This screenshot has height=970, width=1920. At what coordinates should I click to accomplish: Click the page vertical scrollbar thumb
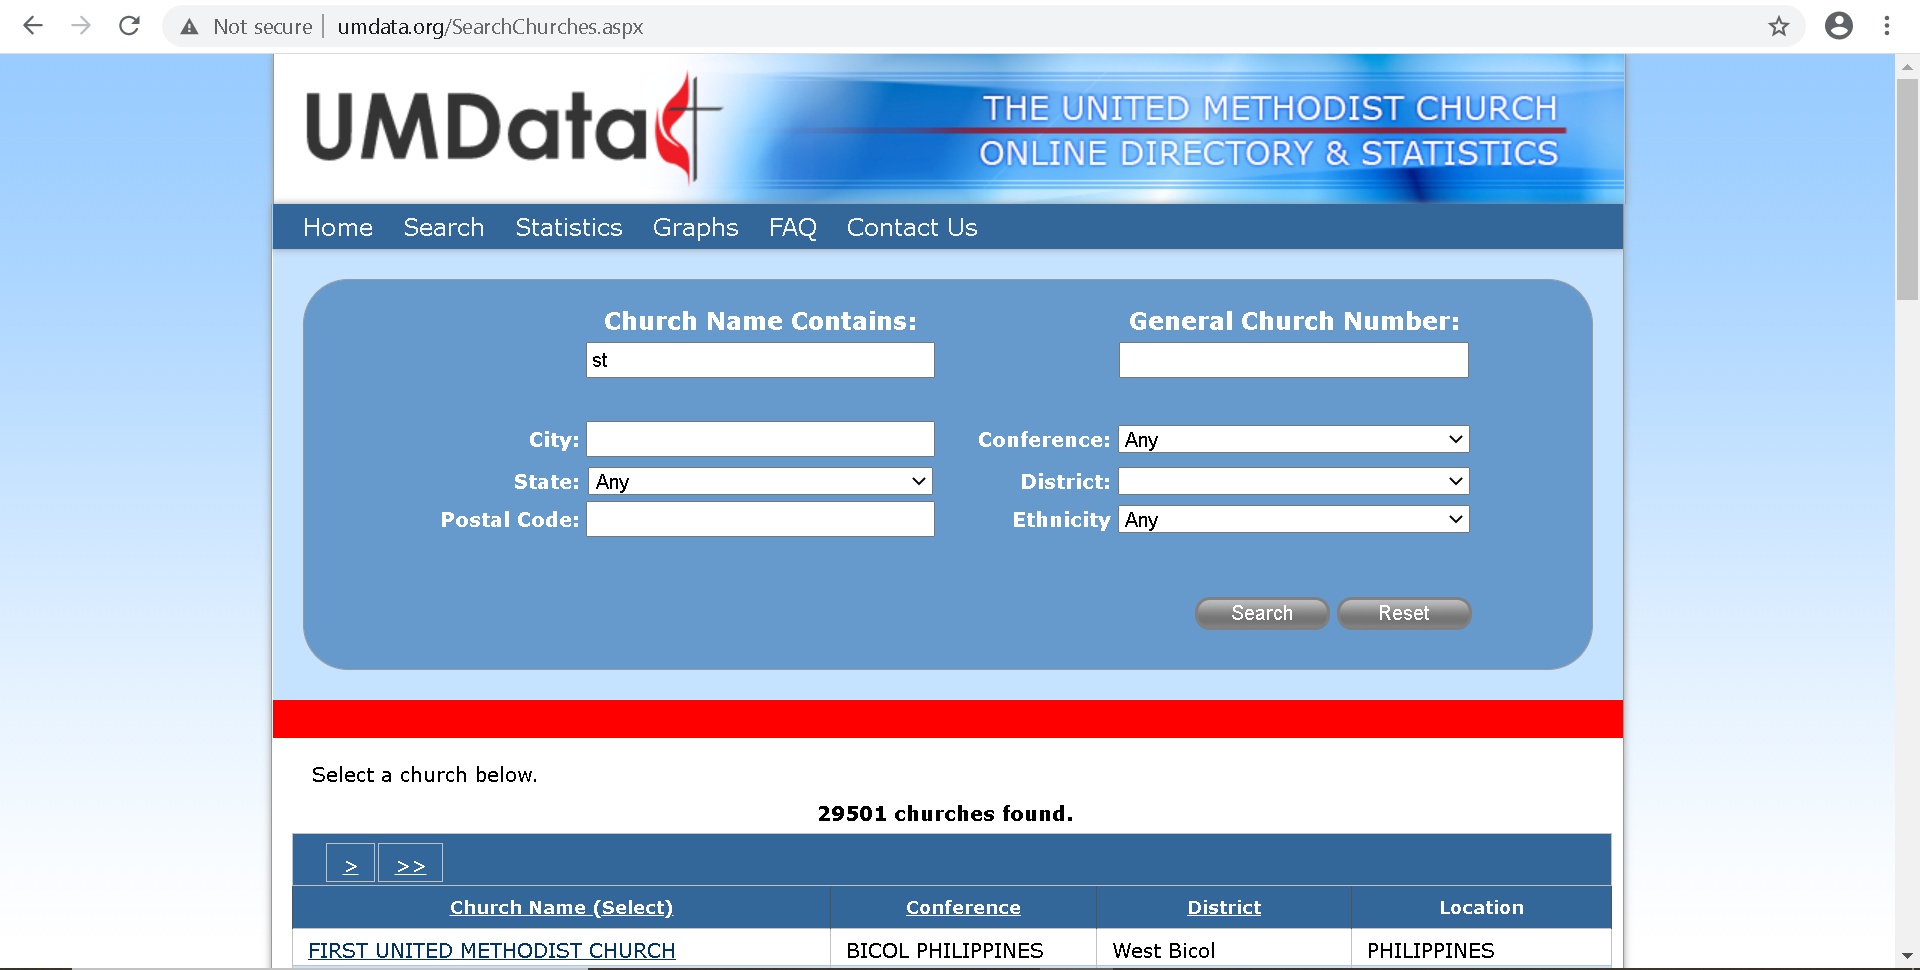[x=1907, y=190]
